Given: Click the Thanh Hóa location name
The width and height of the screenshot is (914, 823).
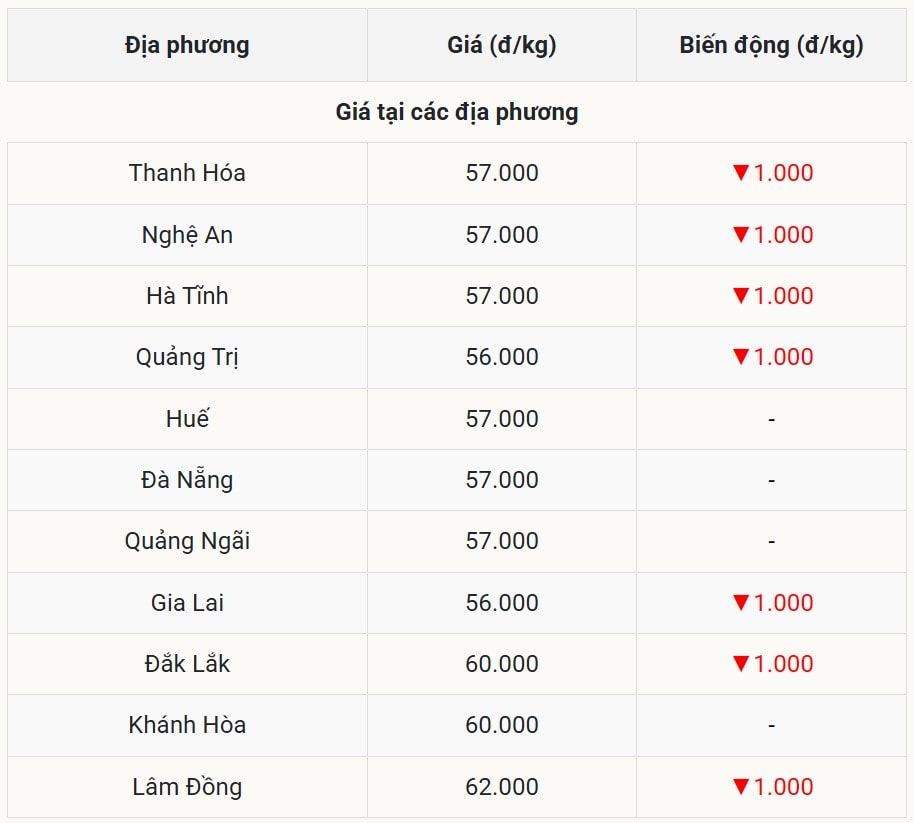Looking at the screenshot, I should tap(187, 173).
